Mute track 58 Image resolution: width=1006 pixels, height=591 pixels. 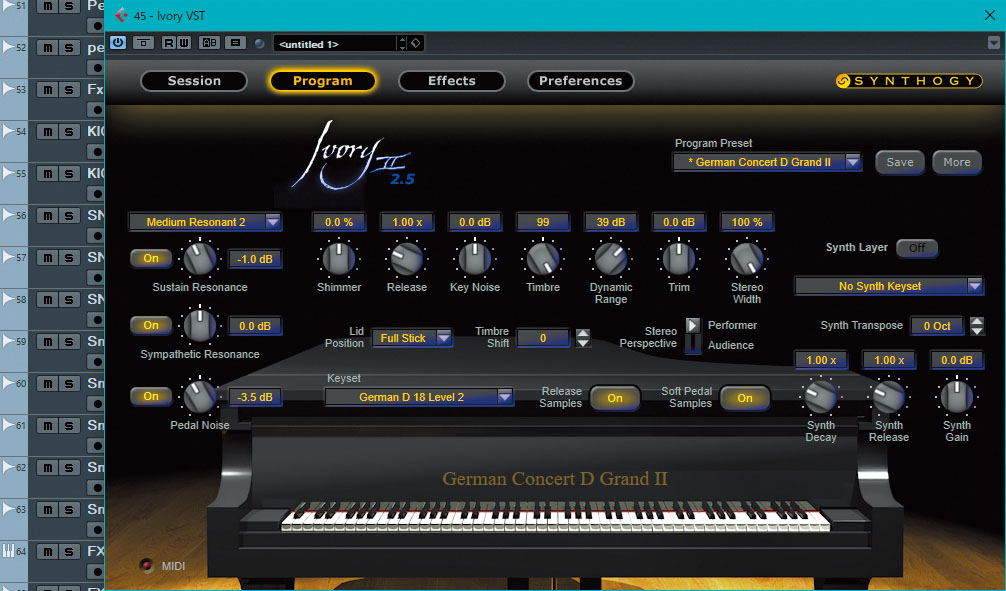point(47,300)
